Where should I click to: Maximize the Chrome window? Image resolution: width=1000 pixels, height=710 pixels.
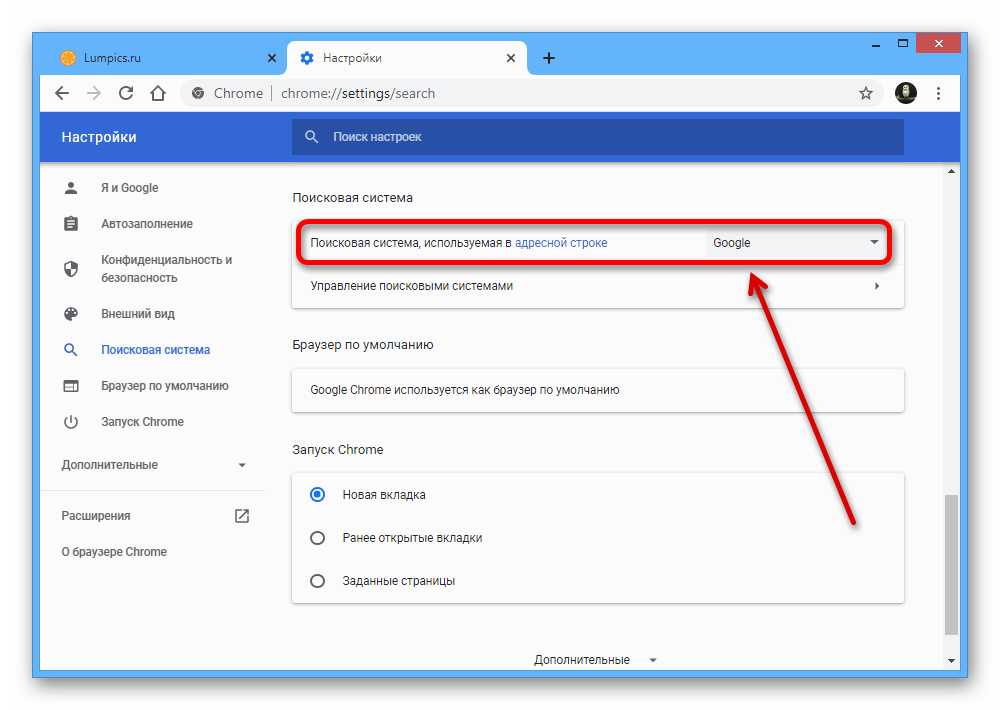pos(902,43)
